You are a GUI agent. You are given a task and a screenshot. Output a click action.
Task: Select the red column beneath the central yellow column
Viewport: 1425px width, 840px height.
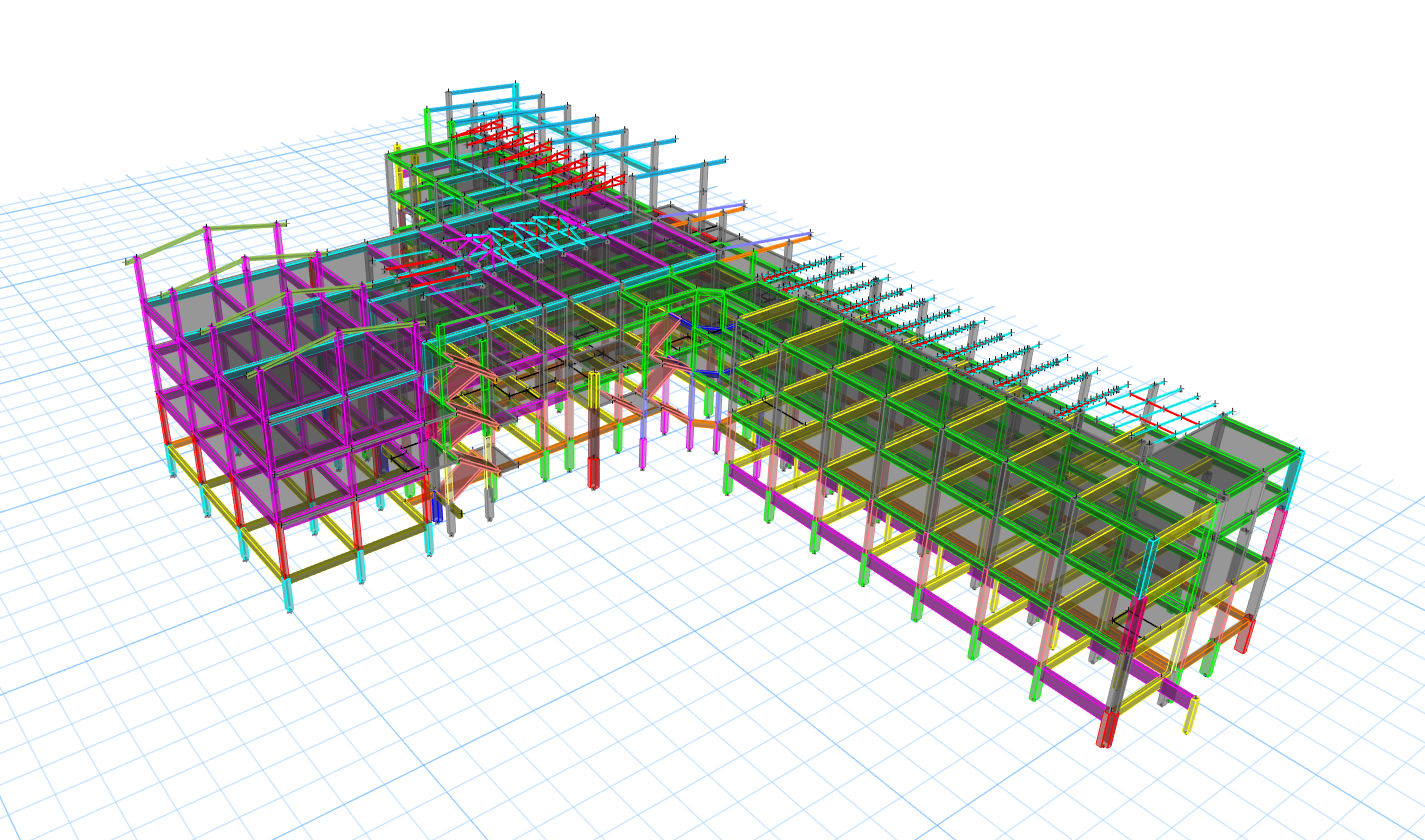click(x=593, y=472)
